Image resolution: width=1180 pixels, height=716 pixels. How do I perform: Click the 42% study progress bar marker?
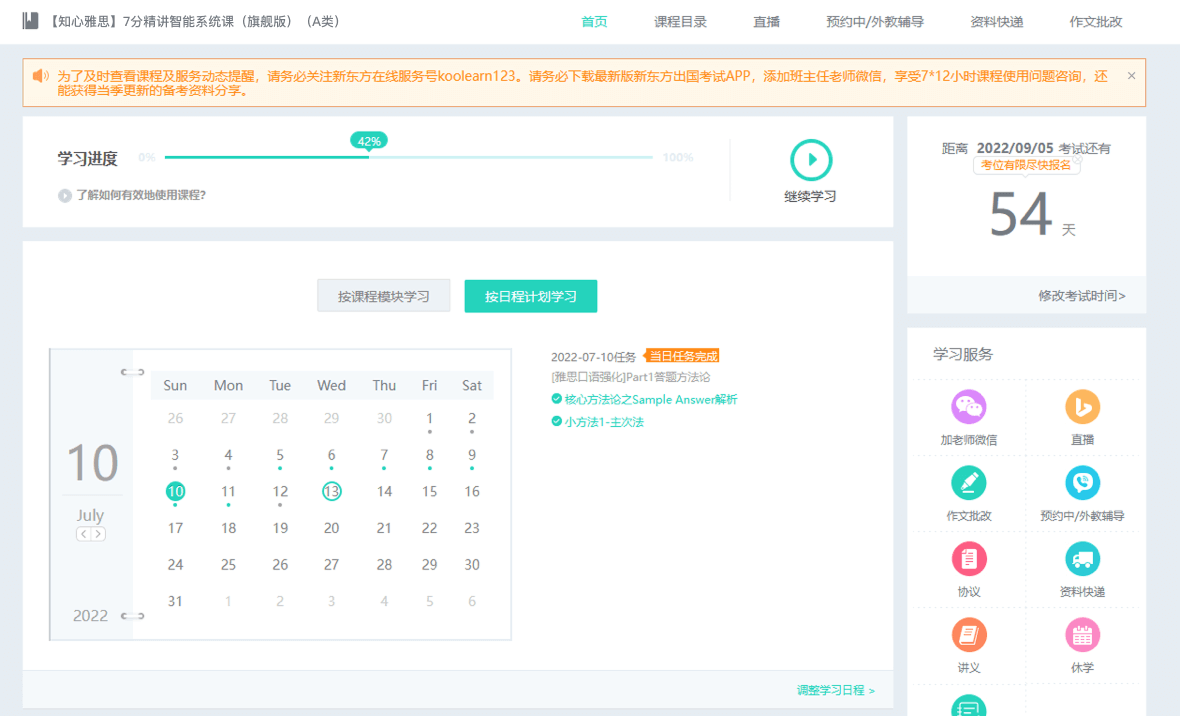pos(369,141)
